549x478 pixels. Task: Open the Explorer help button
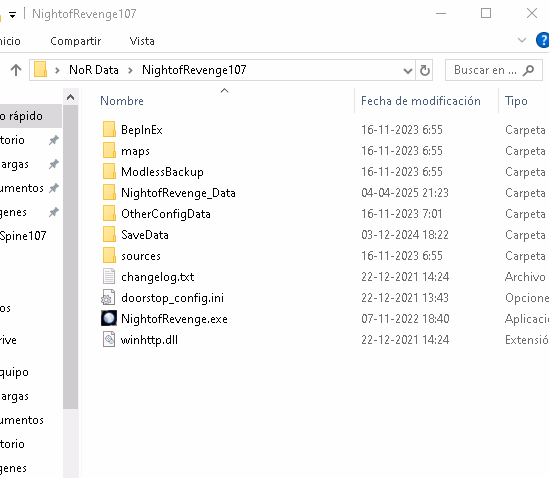click(543, 40)
